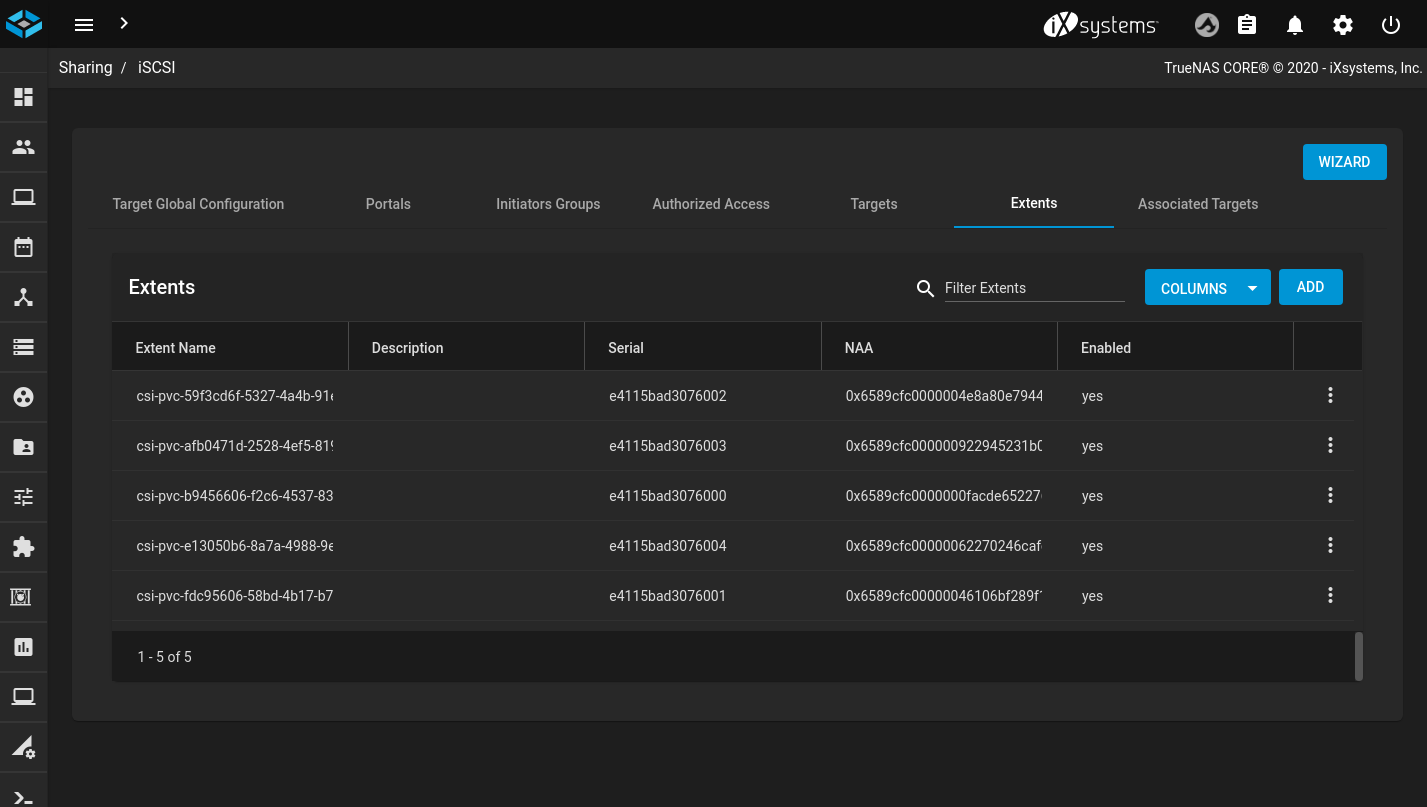Open the settings gear icon
Screen dimensions: 1427x807
pyautogui.click(x=1343, y=25)
